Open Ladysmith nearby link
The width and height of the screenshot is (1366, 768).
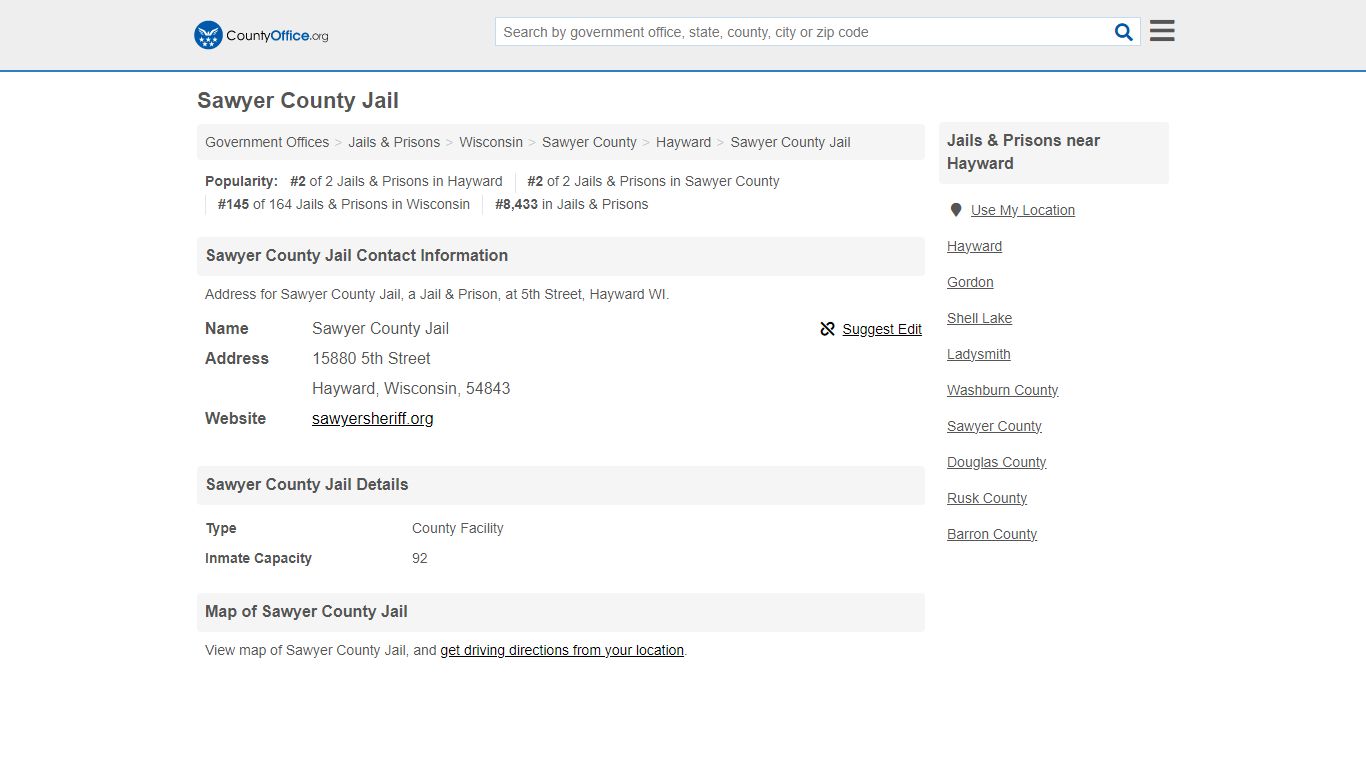pos(978,354)
